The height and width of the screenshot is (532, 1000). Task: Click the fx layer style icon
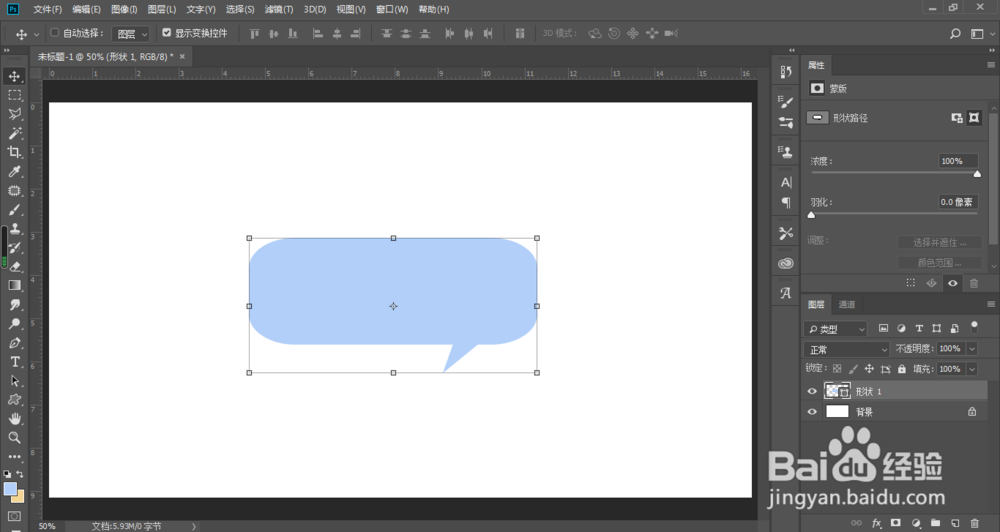pos(876,523)
